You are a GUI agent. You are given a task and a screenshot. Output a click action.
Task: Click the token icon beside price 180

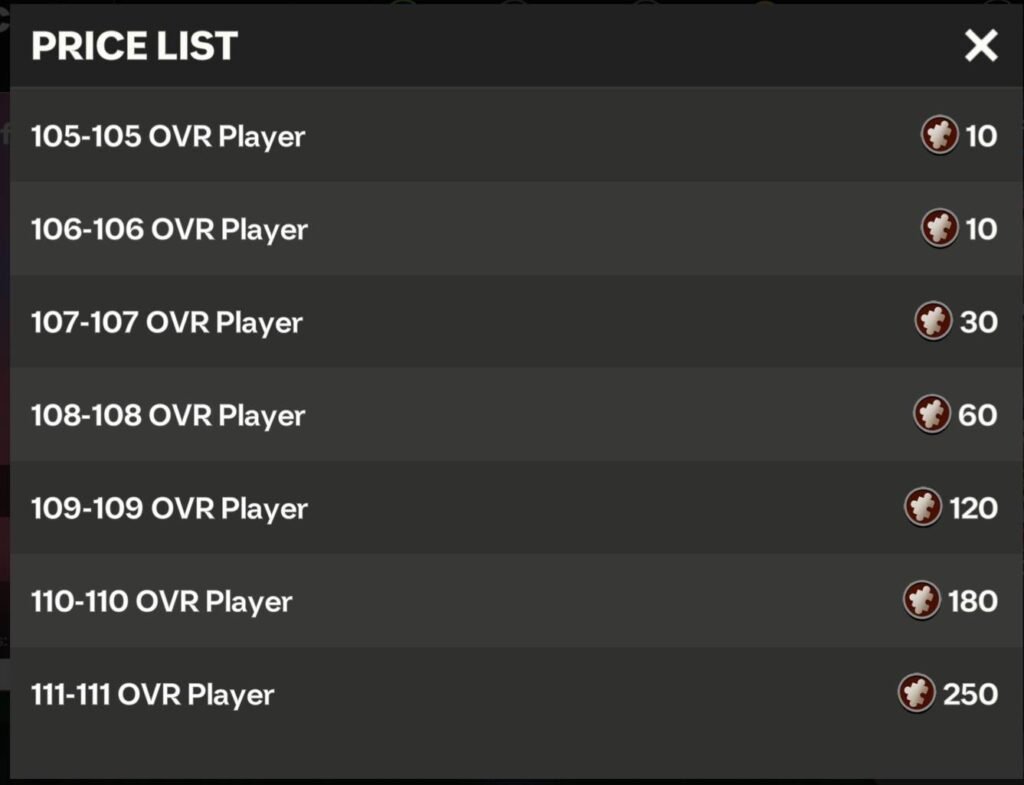click(921, 601)
